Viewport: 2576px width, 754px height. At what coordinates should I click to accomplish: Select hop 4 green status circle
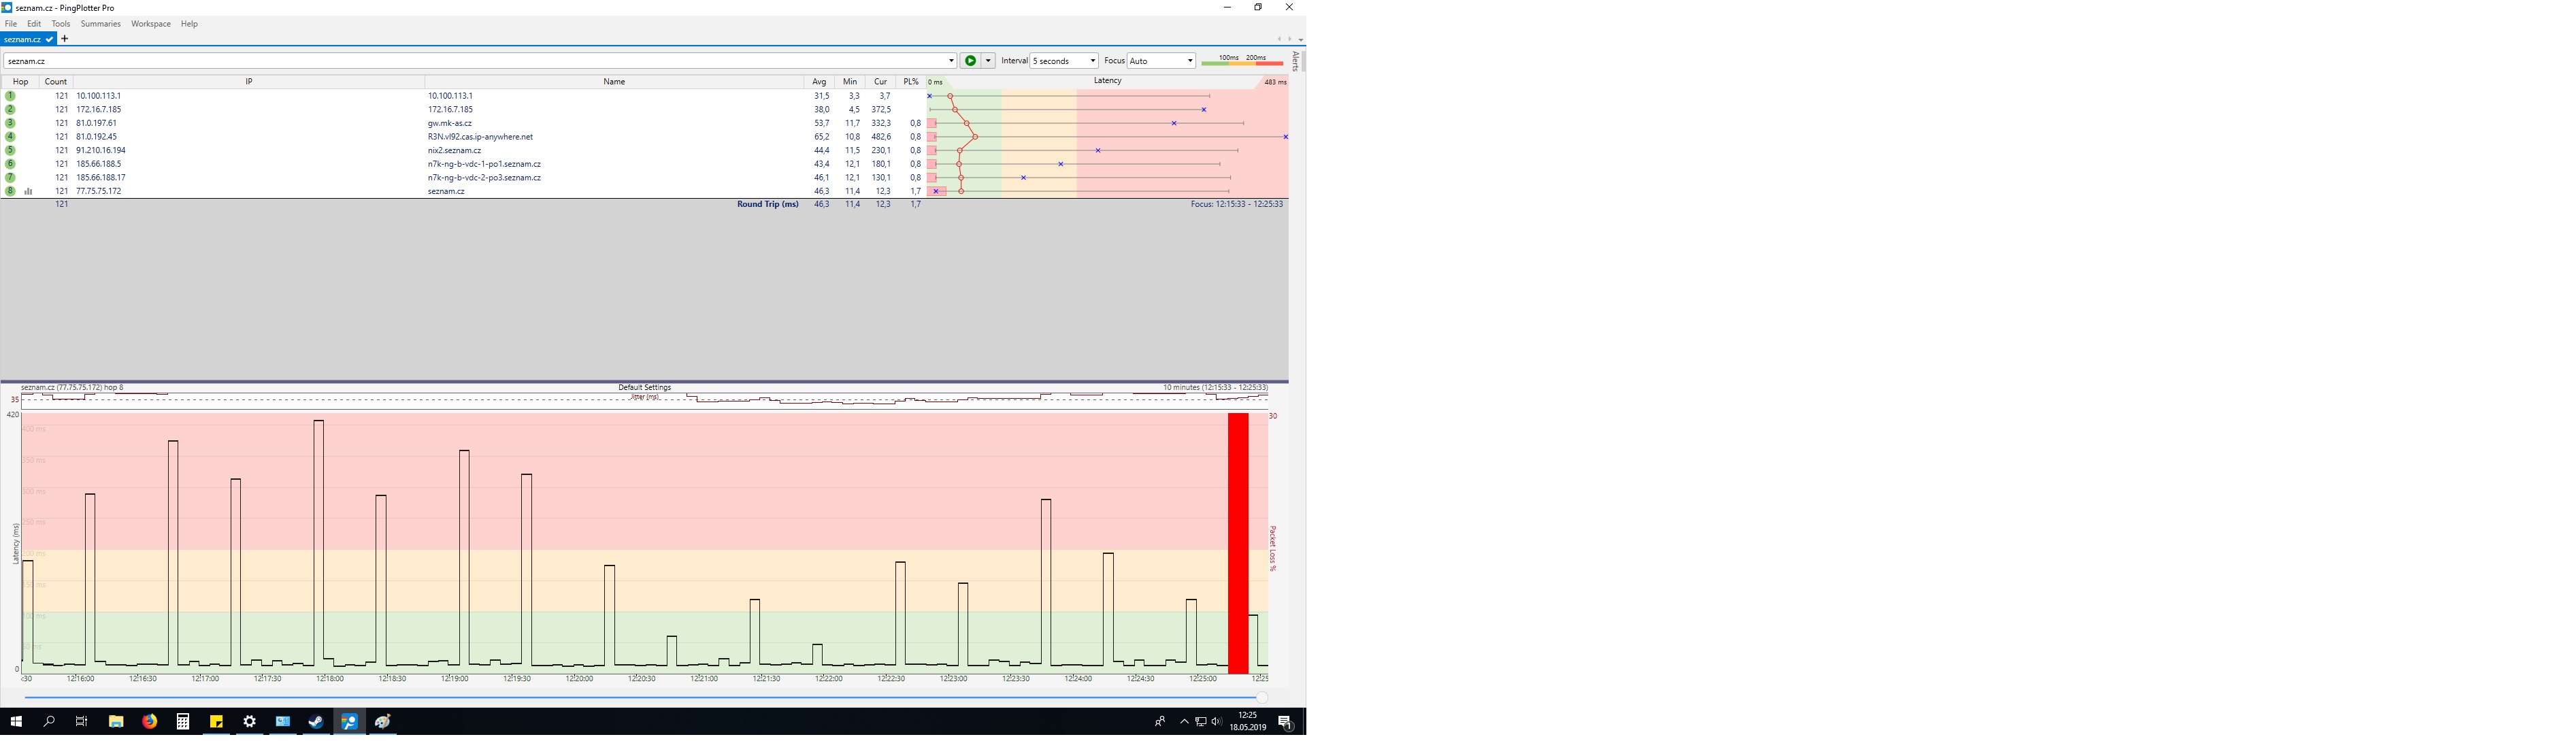click(10, 137)
